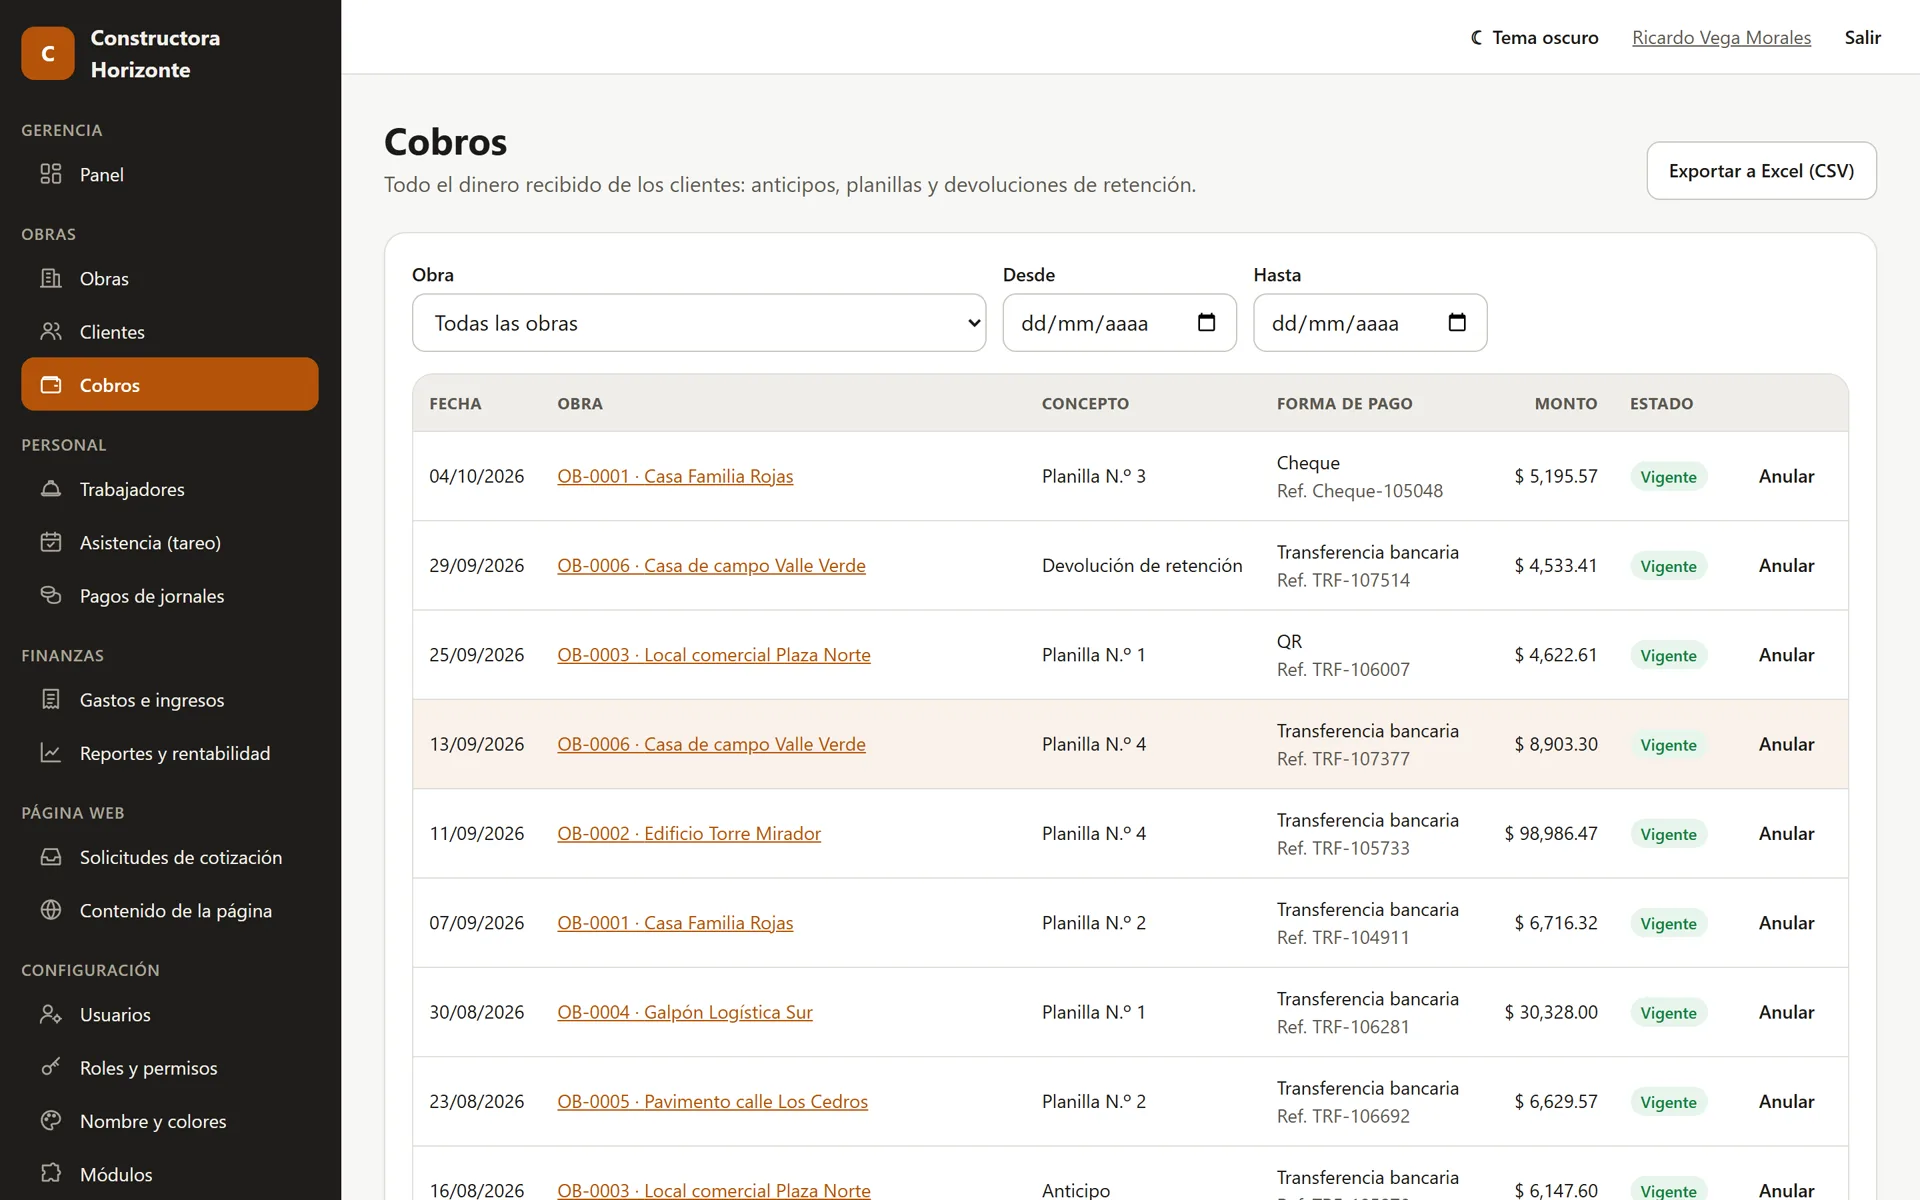Open Trabajadores menu item
Viewport: 1920px width, 1200px height.
[x=170, y=489]
